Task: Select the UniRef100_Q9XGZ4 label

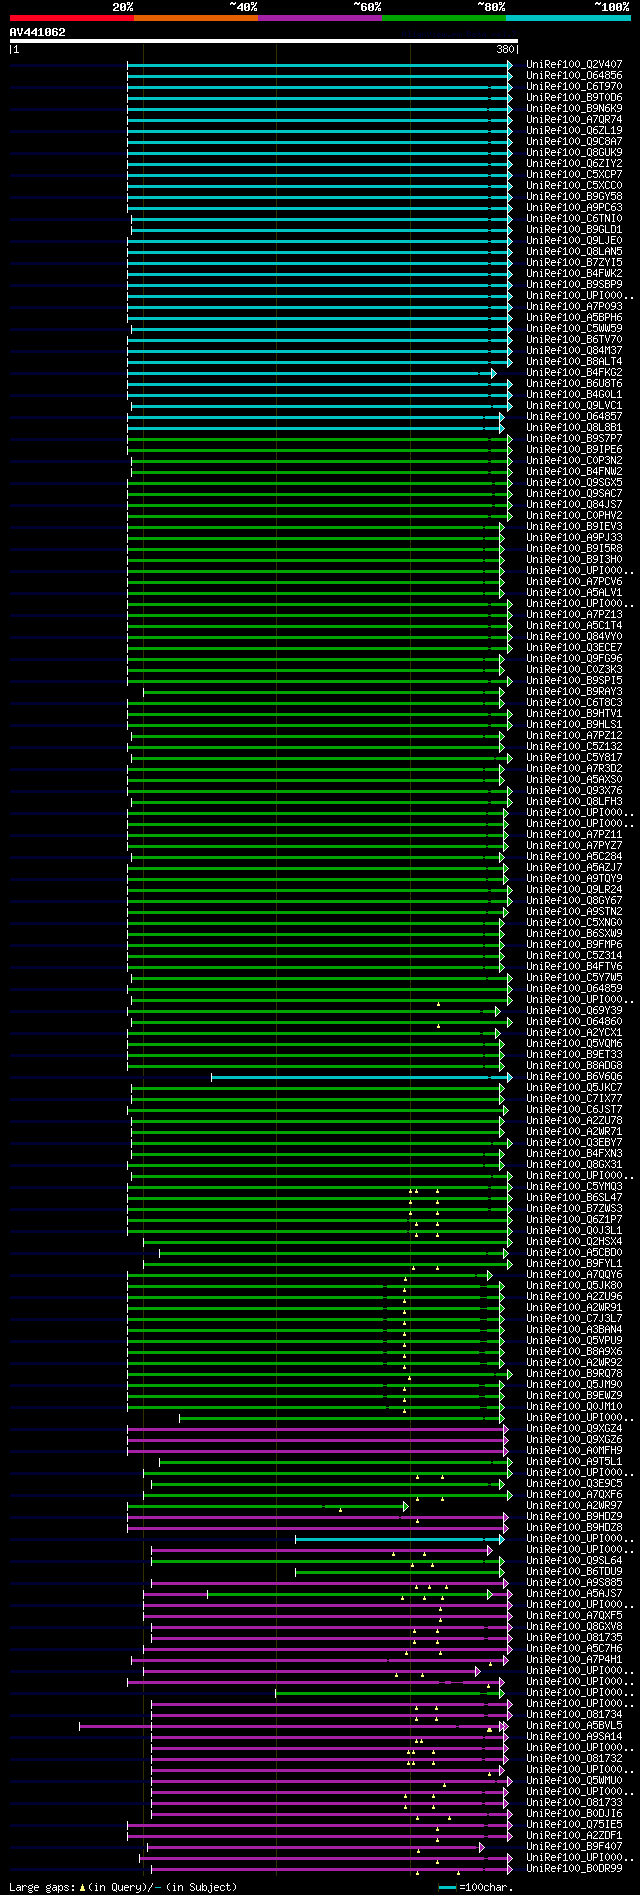Action: [x=574, y=1429]
